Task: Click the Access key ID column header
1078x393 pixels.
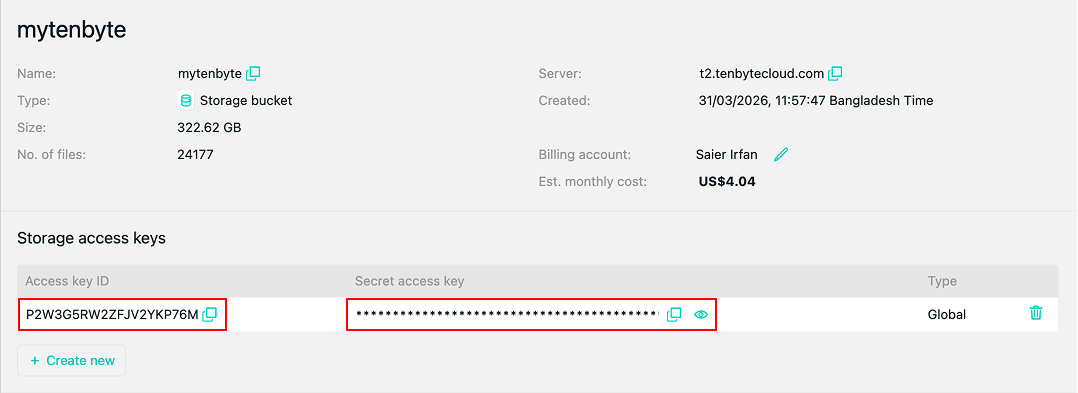Action: (x=67, y=281)
